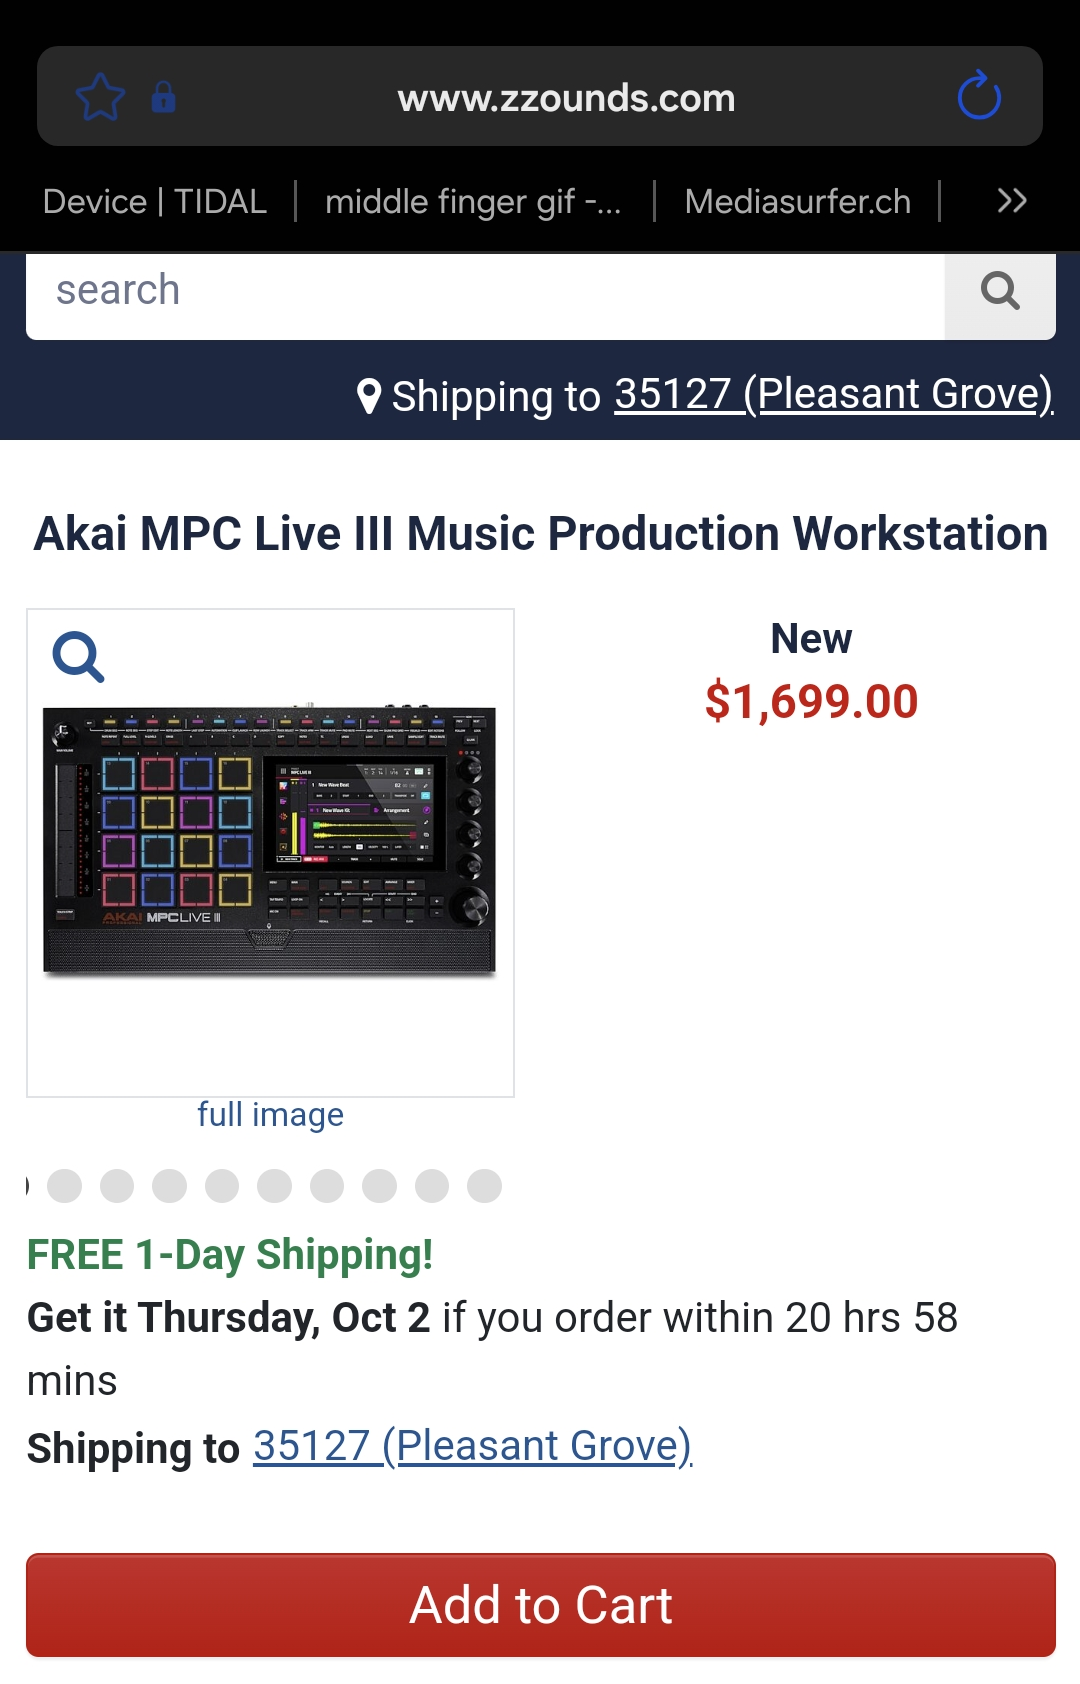1080x1684 pixels.
Task: Select the first image carousel dot
Action: [64, 1186]
